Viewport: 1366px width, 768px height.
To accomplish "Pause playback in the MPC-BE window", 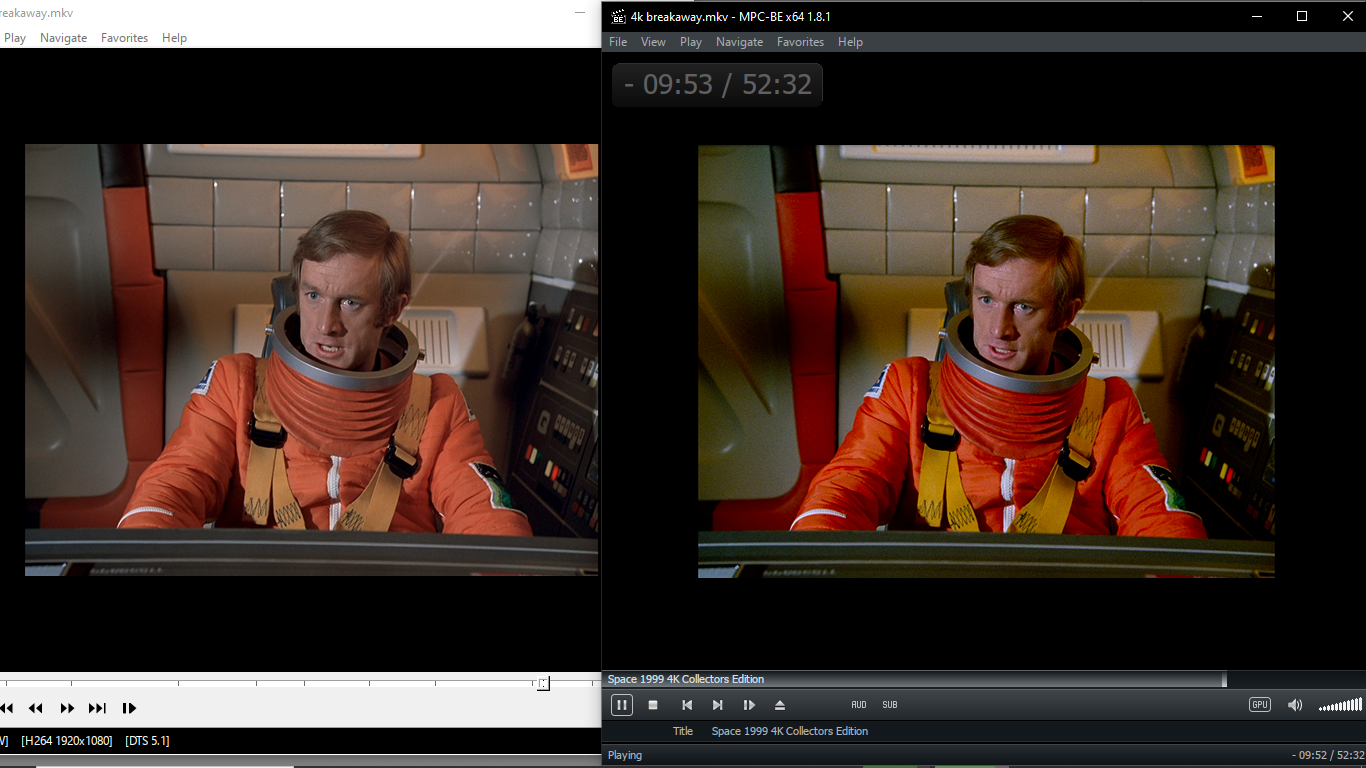I will click(621, 705).
